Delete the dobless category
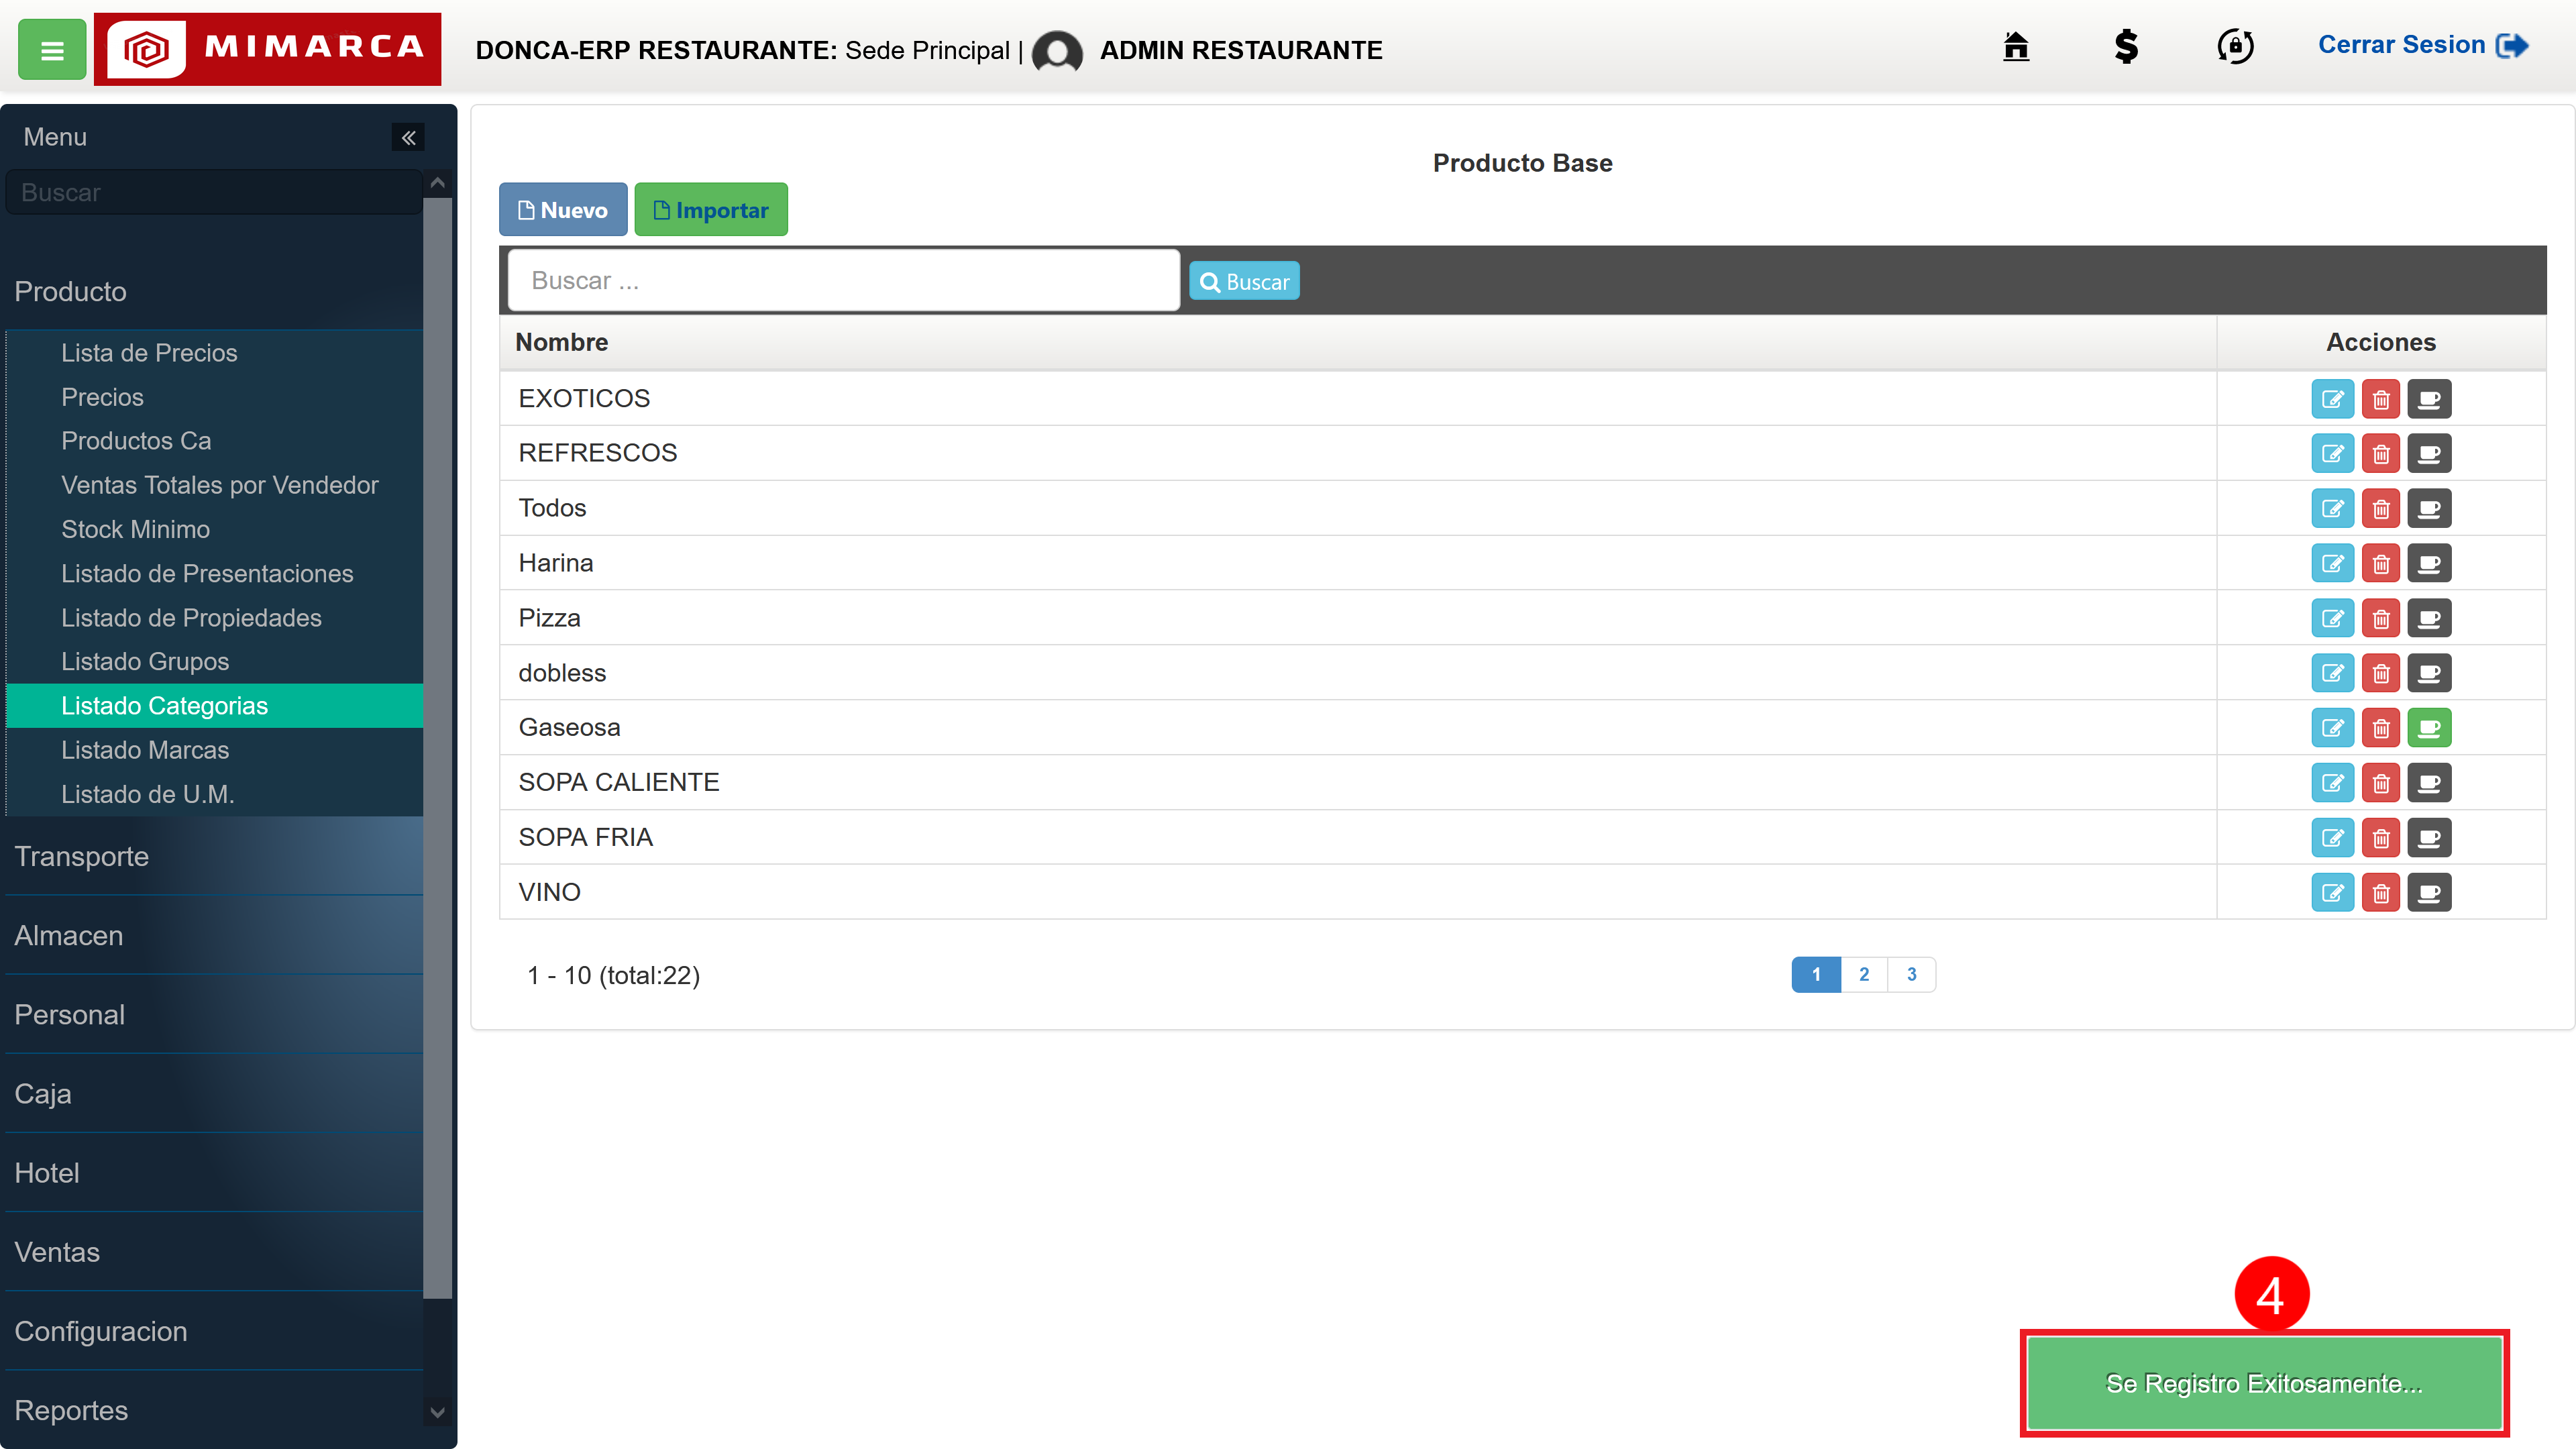 [x=2381, y=673]
